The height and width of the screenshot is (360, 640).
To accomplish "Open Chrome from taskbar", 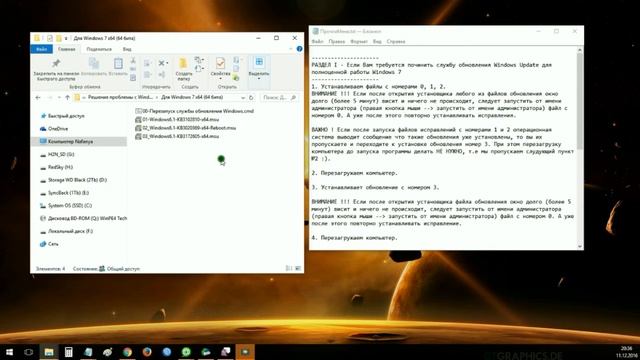I will click(127, 352).
